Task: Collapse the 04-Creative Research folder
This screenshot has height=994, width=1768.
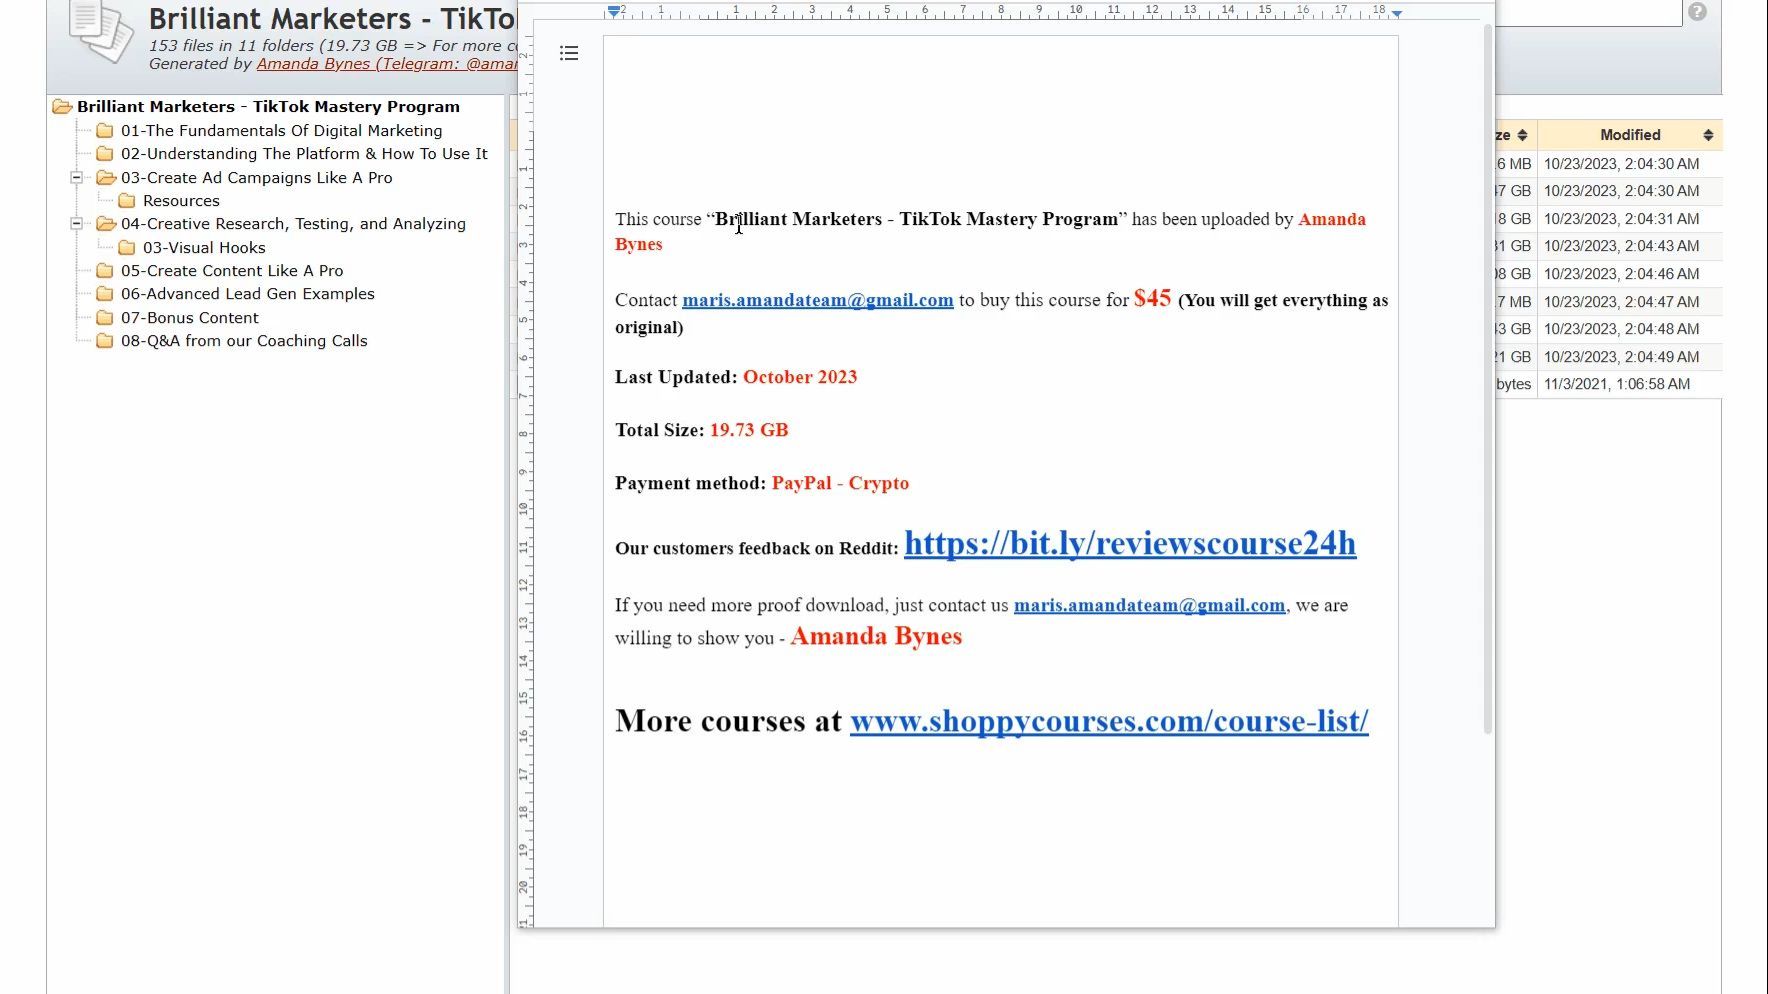Action: [x=76, y=223]
